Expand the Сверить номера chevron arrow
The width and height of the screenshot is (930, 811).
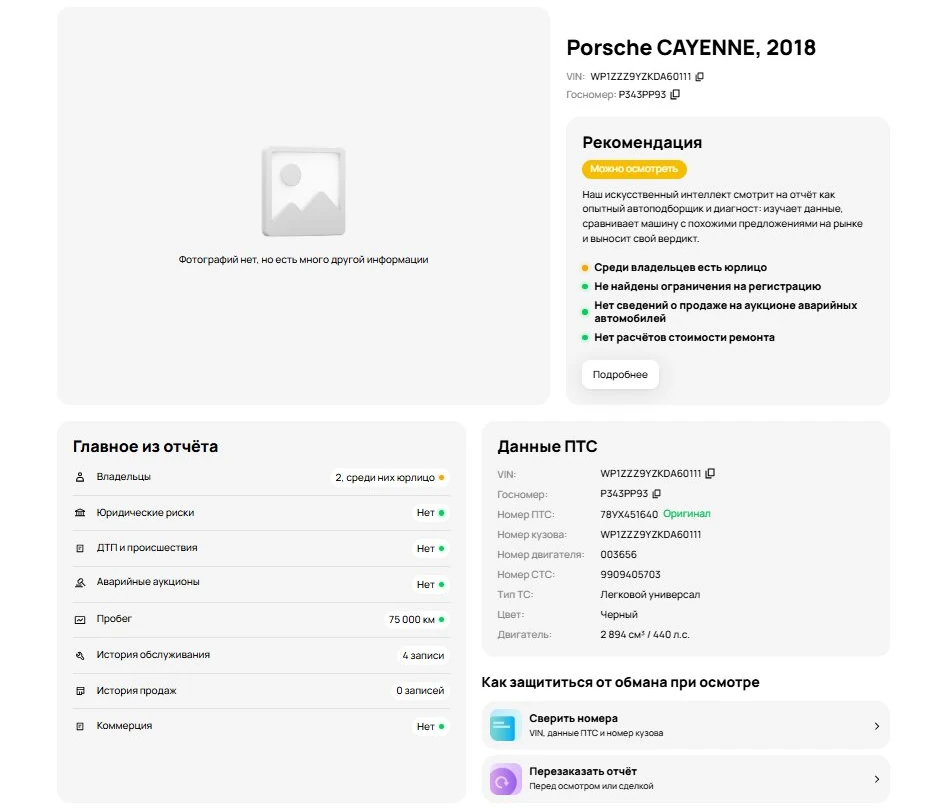(x=876, y=726)
